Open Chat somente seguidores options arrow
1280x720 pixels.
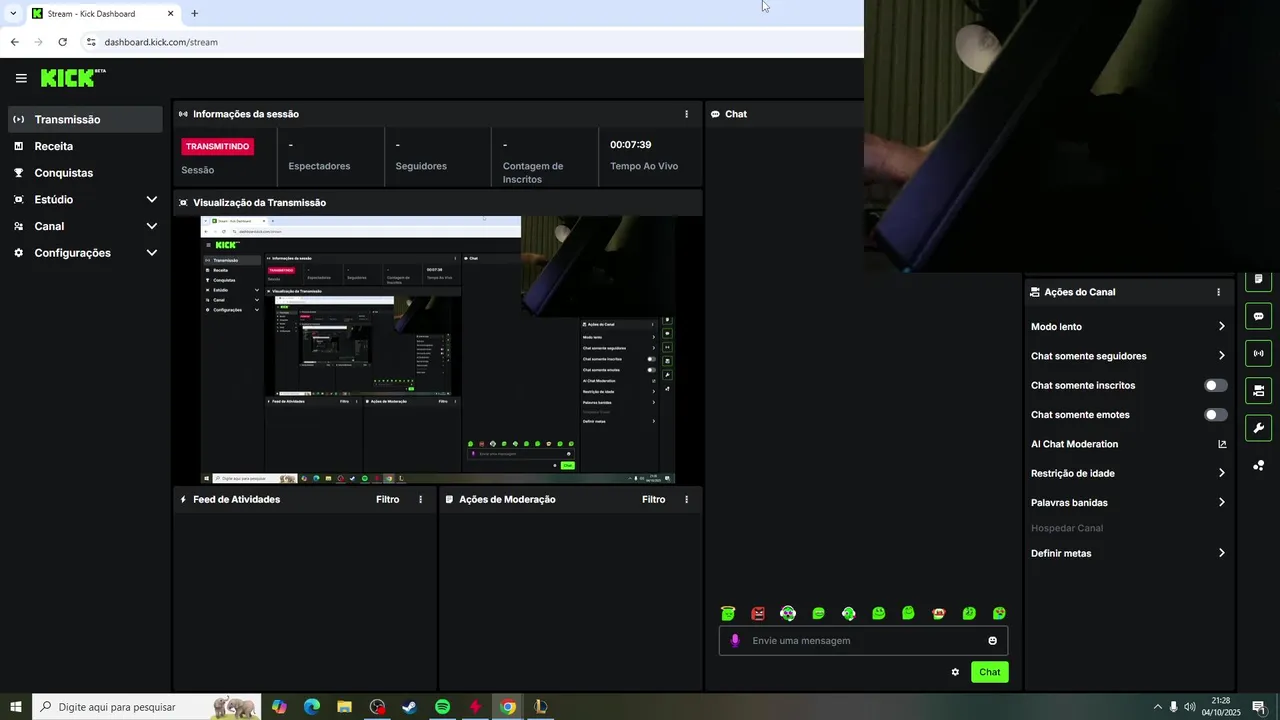(x=1221, y=356)
